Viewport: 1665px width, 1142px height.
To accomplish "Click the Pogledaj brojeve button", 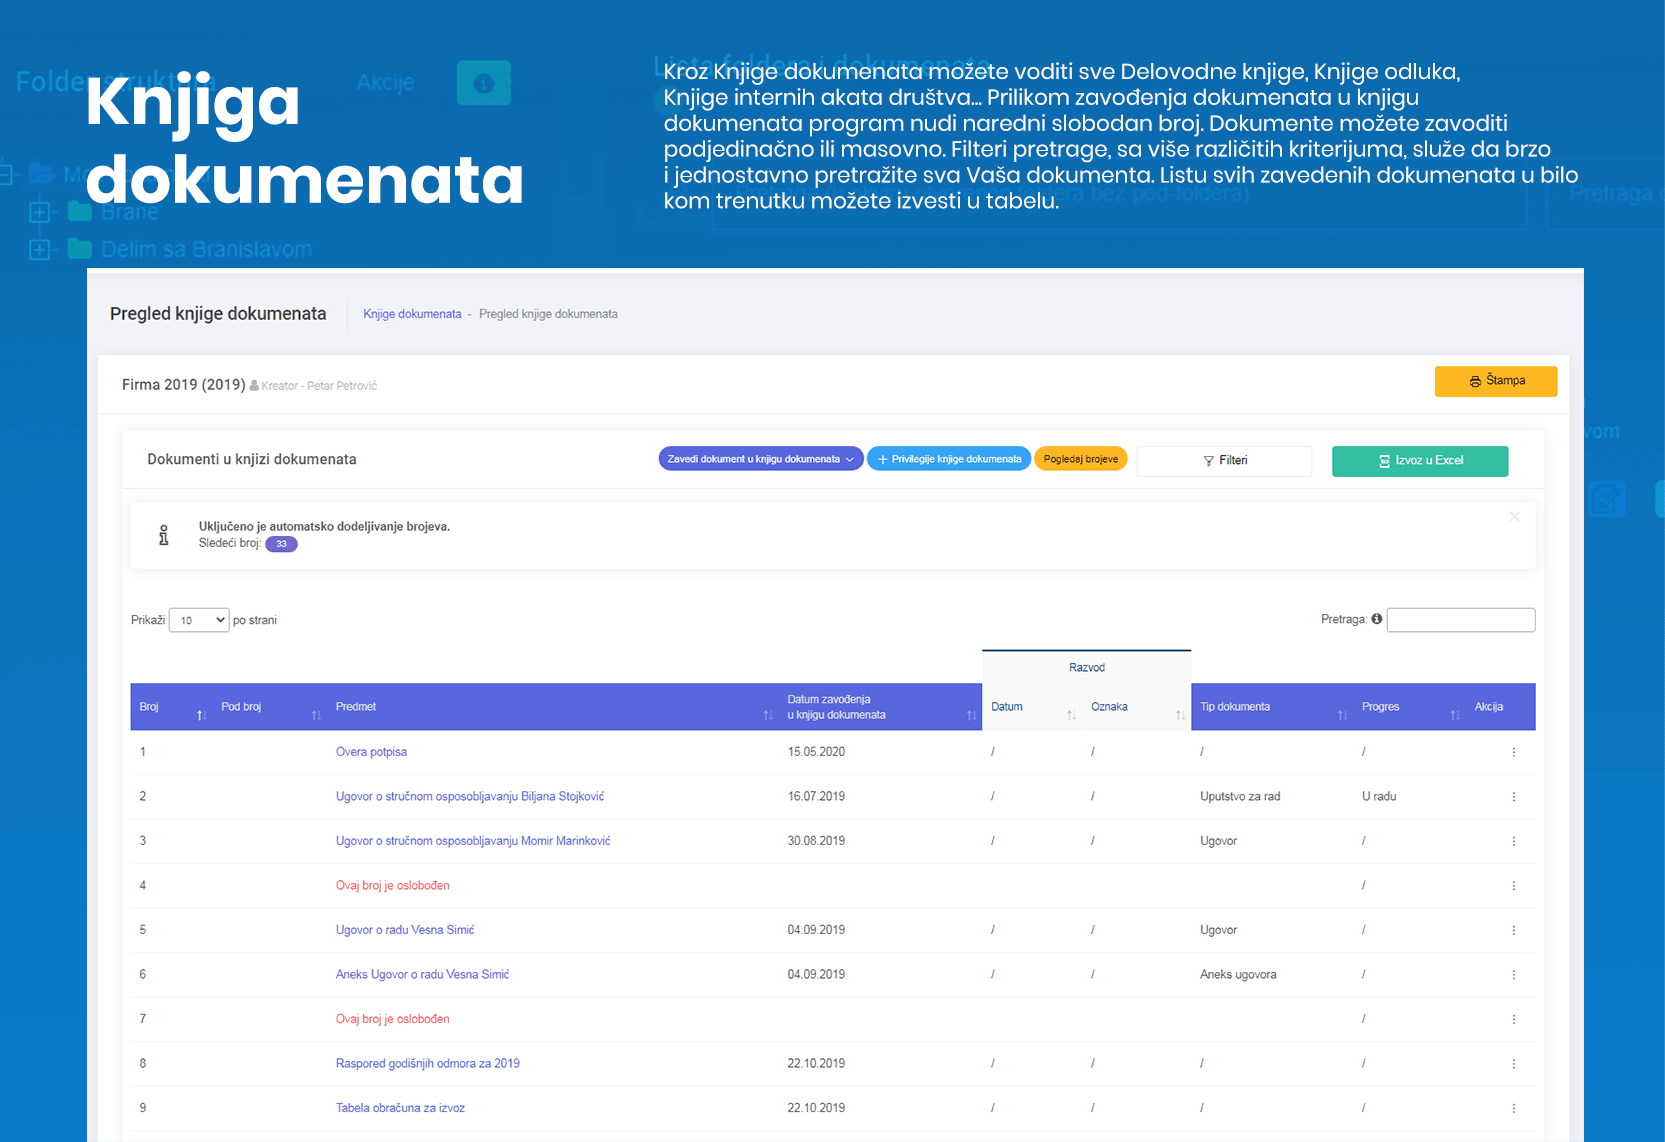I will [1080, 459].
